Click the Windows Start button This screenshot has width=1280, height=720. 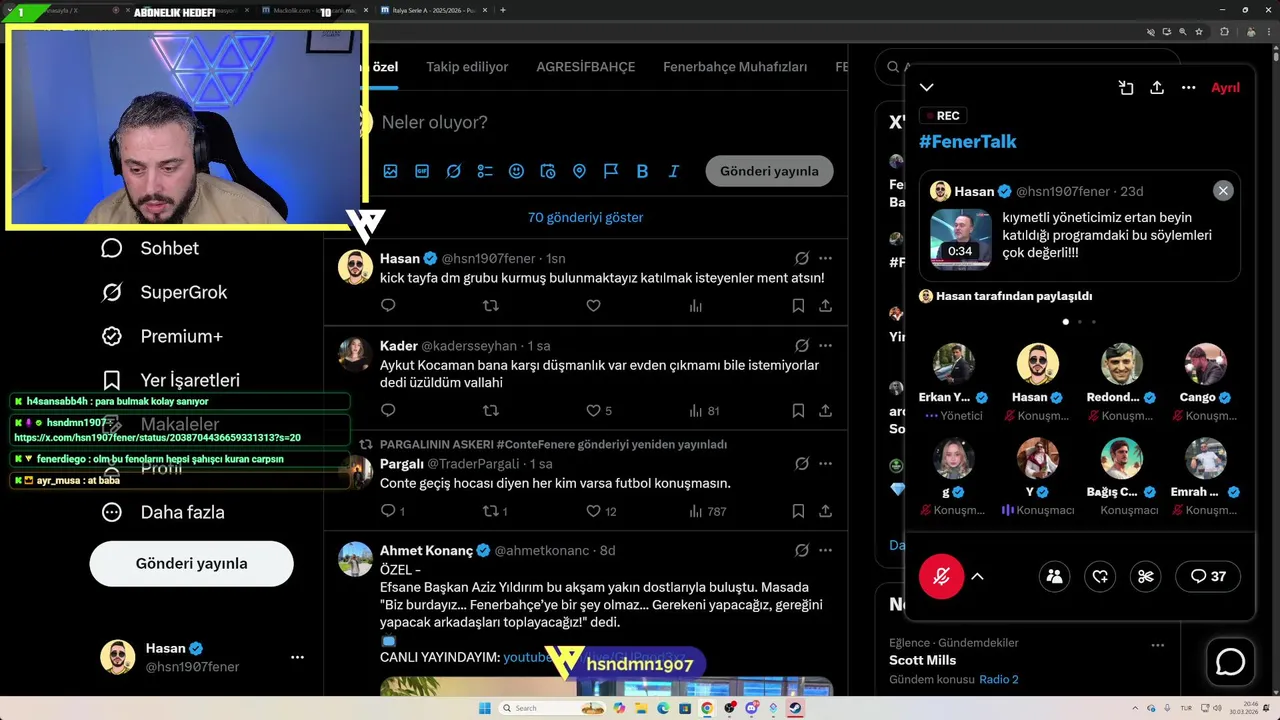pos(485,708)
